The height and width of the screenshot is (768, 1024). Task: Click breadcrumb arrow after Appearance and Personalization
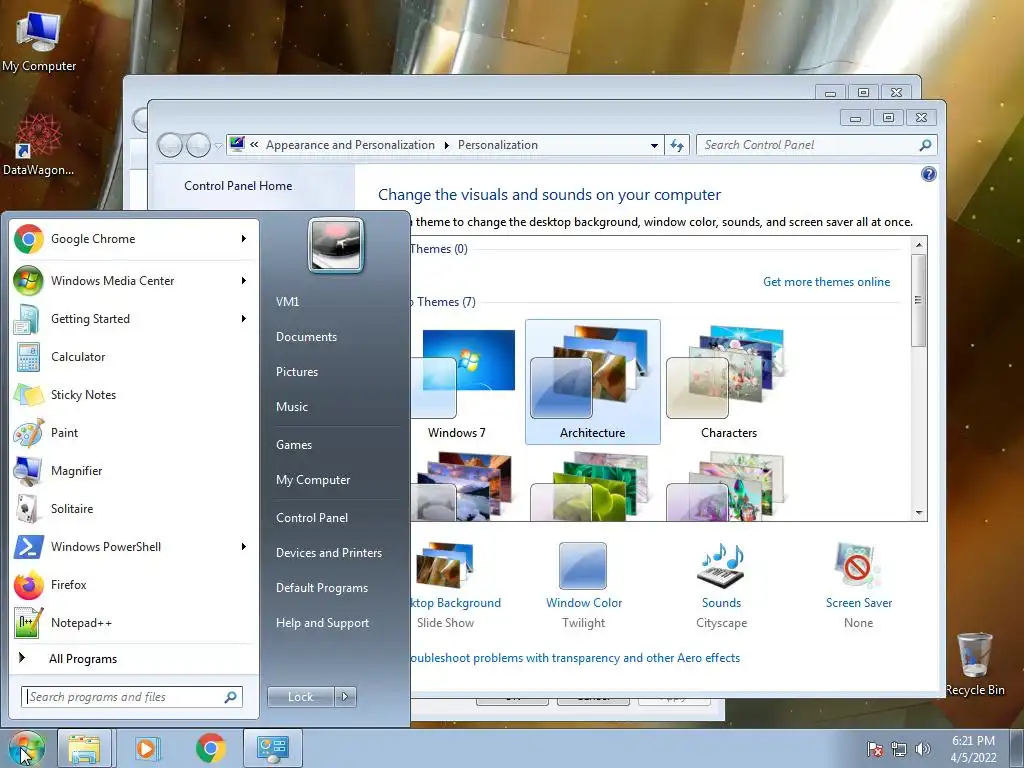pos(447,145)
